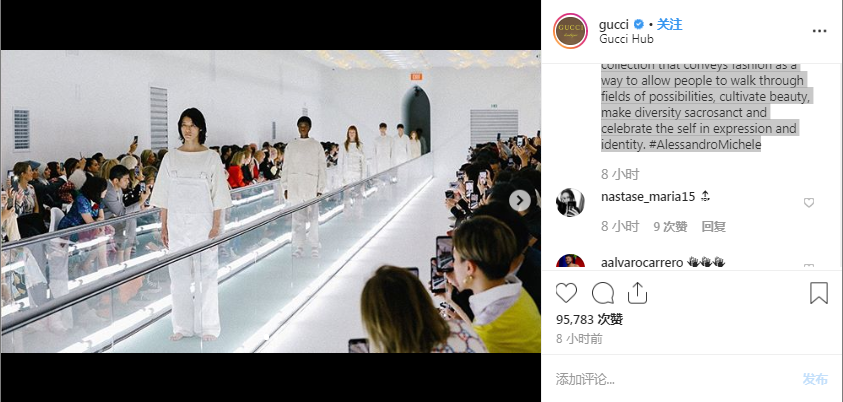Viewport: 843px width, 402px height.
Task: Open the aalvarocarrero username profile
Action: click(x=642, y=262)
